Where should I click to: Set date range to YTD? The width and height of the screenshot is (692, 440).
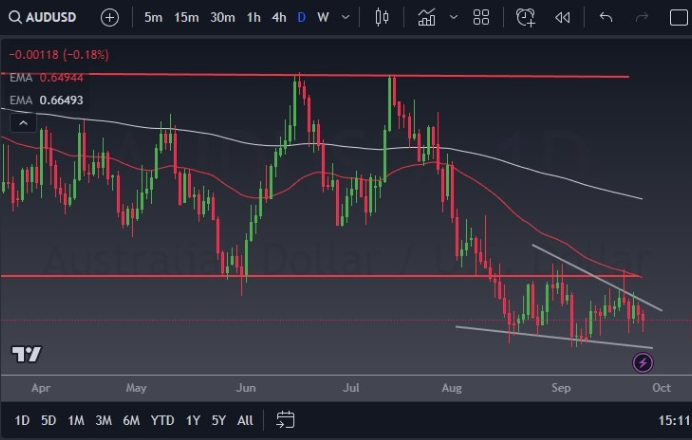point(163,420)
